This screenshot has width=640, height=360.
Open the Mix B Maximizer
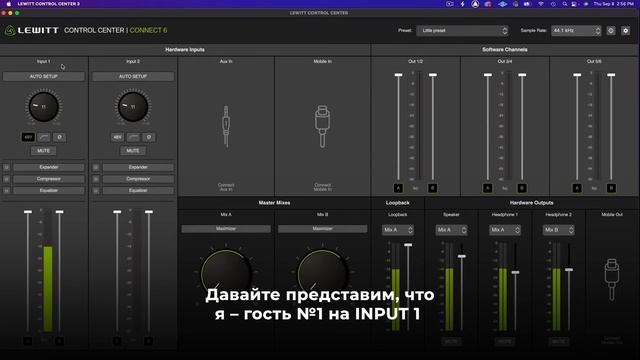pyautogui.click(x=322, y=229)
